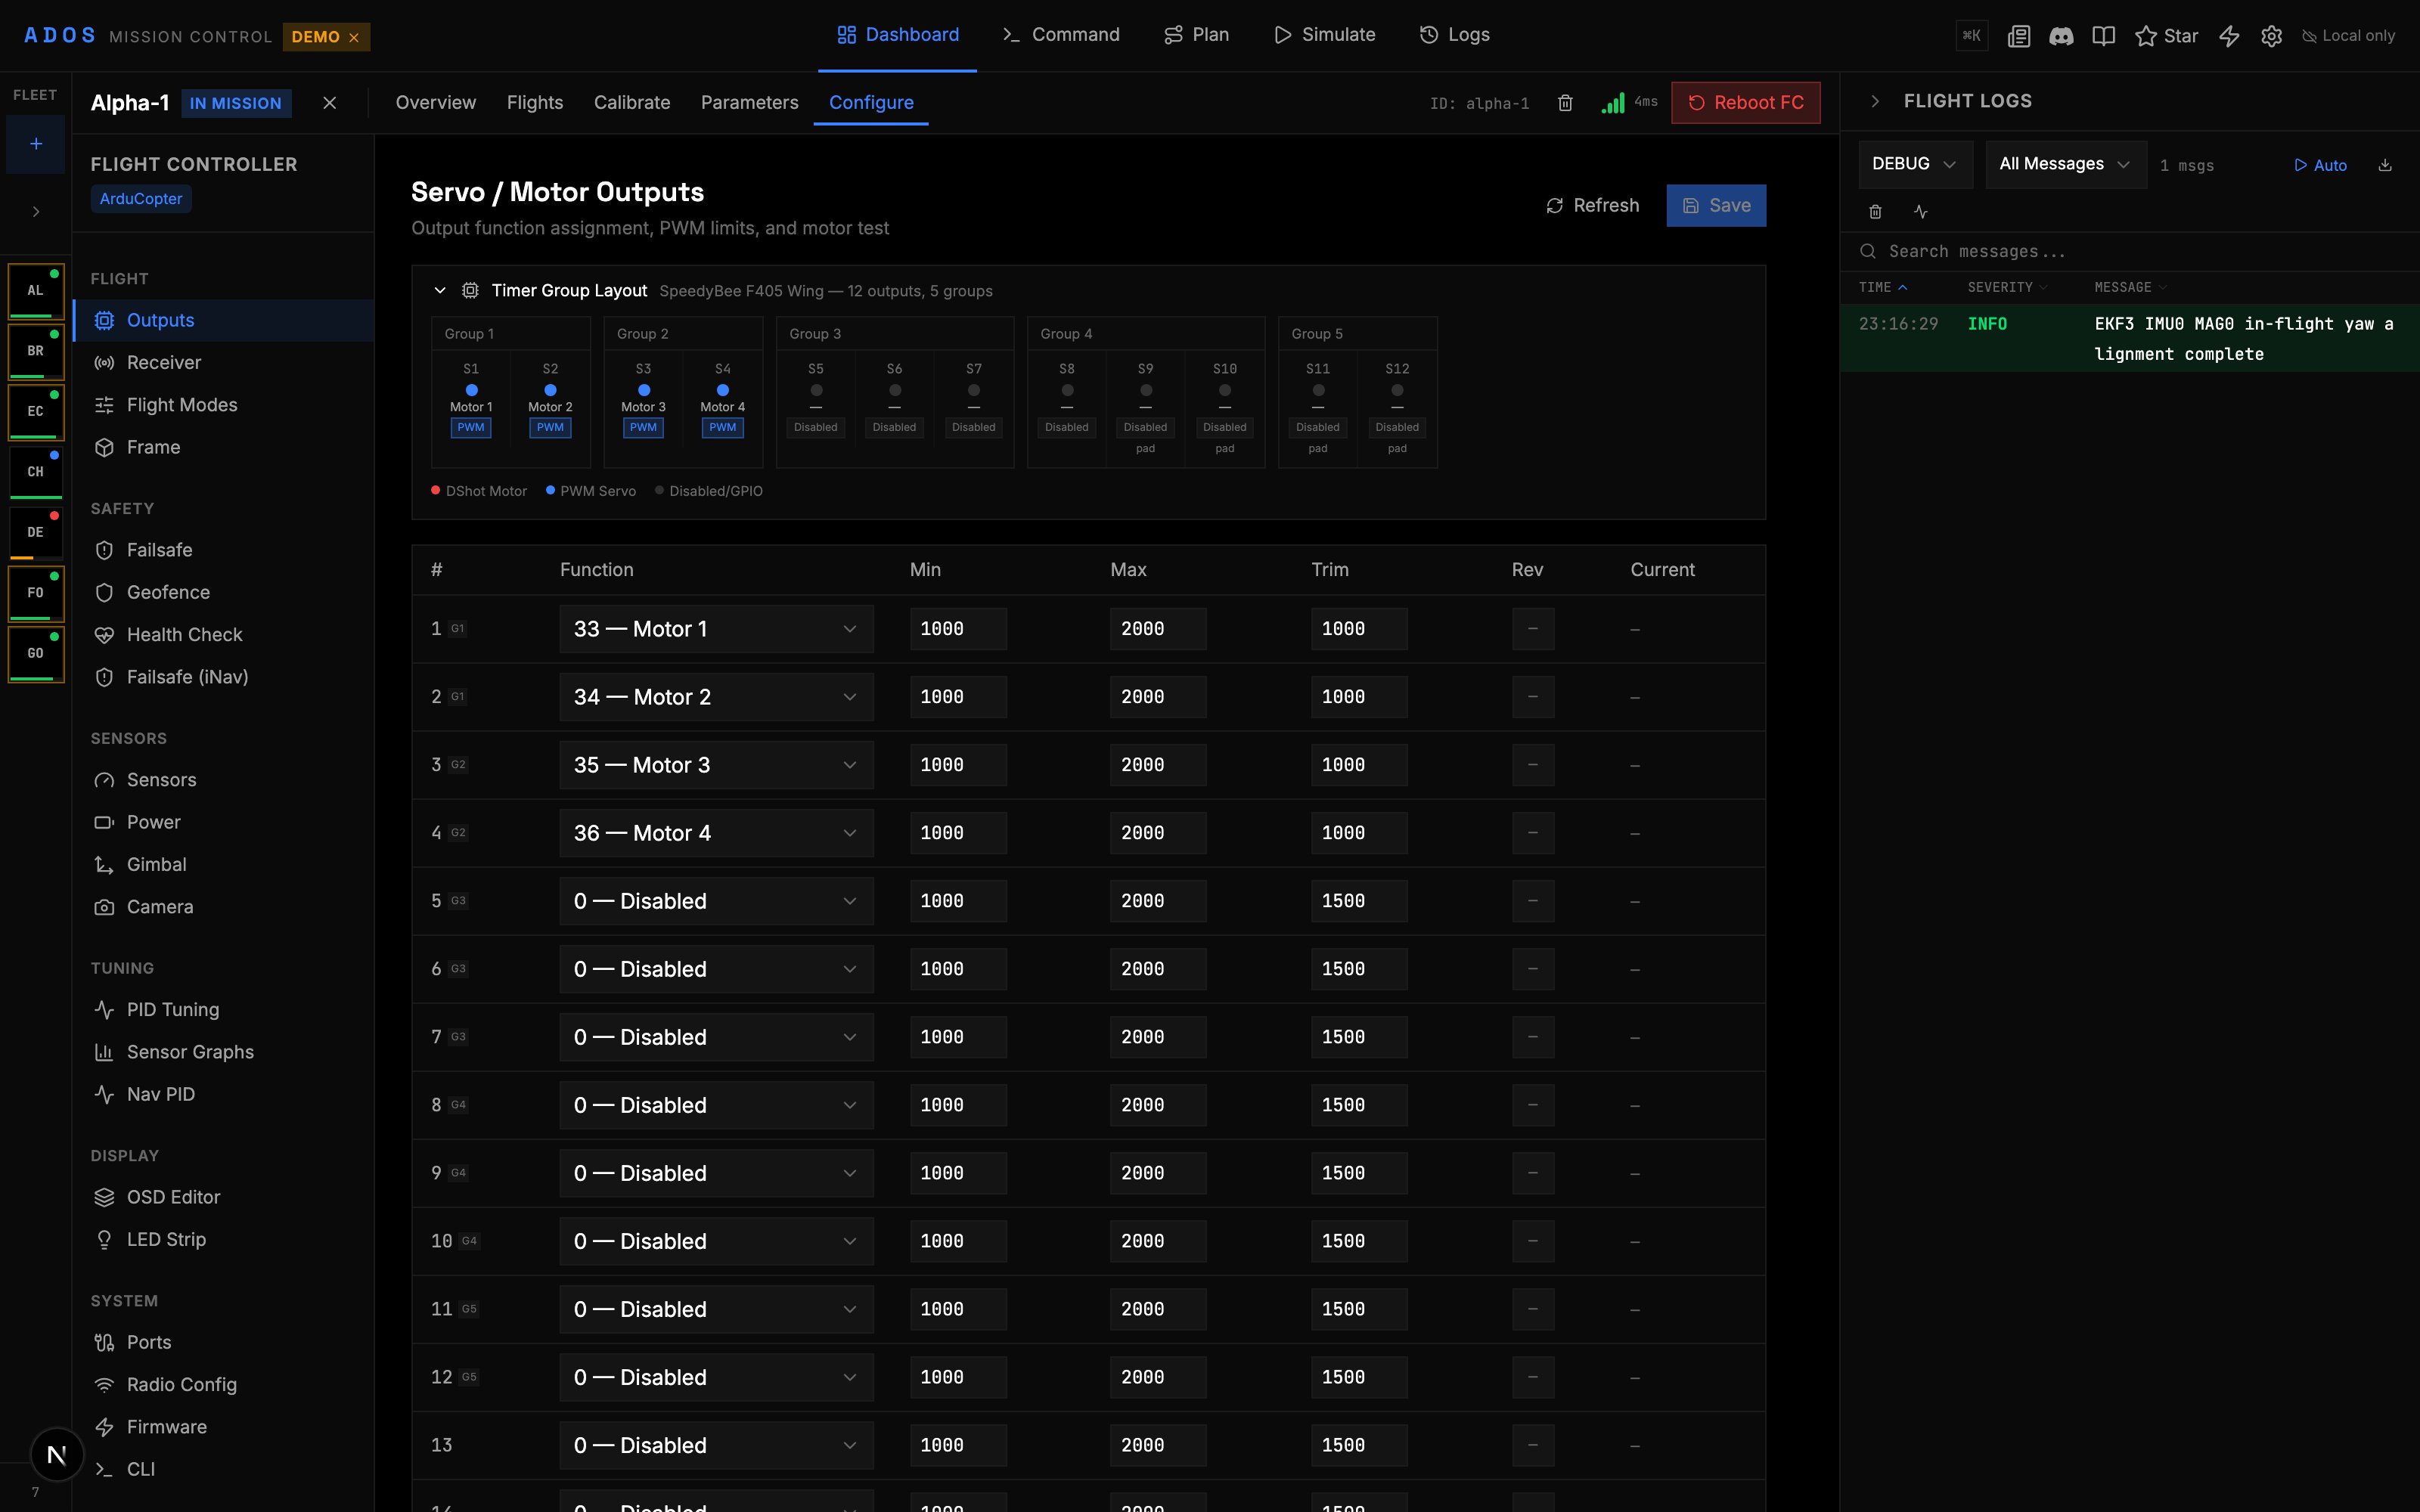Click the green signal strength indicator
Viewport: 2420px width, 1512px height.
(1613, 103)
